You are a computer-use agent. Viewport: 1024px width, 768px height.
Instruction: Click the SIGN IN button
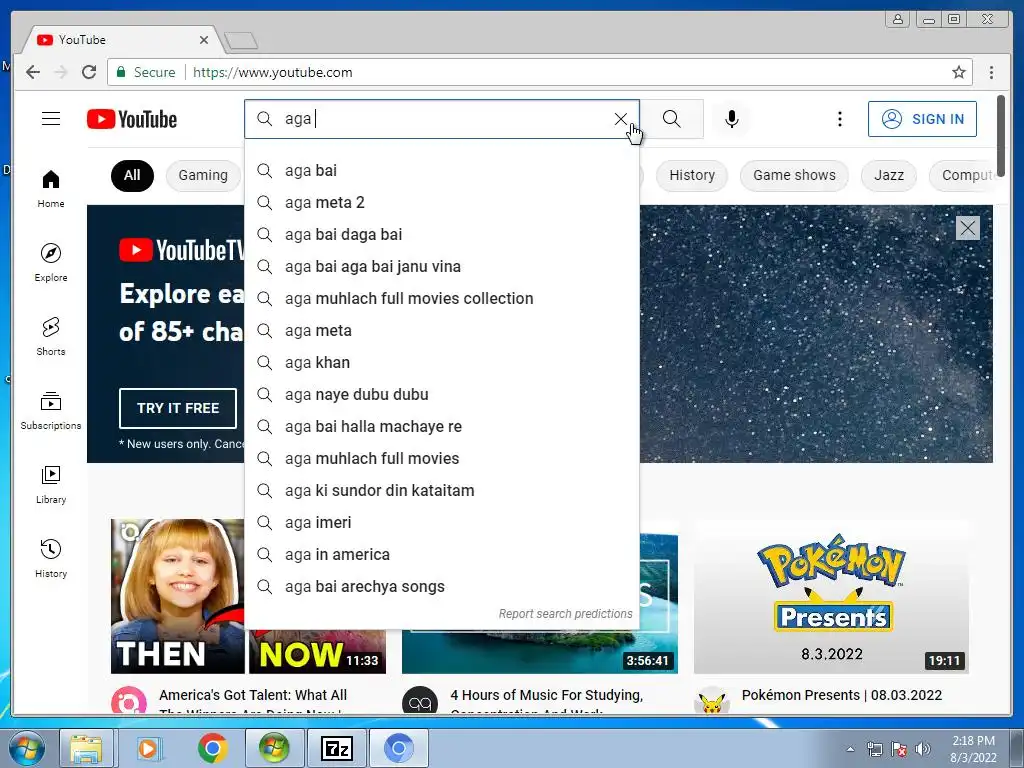922,119
